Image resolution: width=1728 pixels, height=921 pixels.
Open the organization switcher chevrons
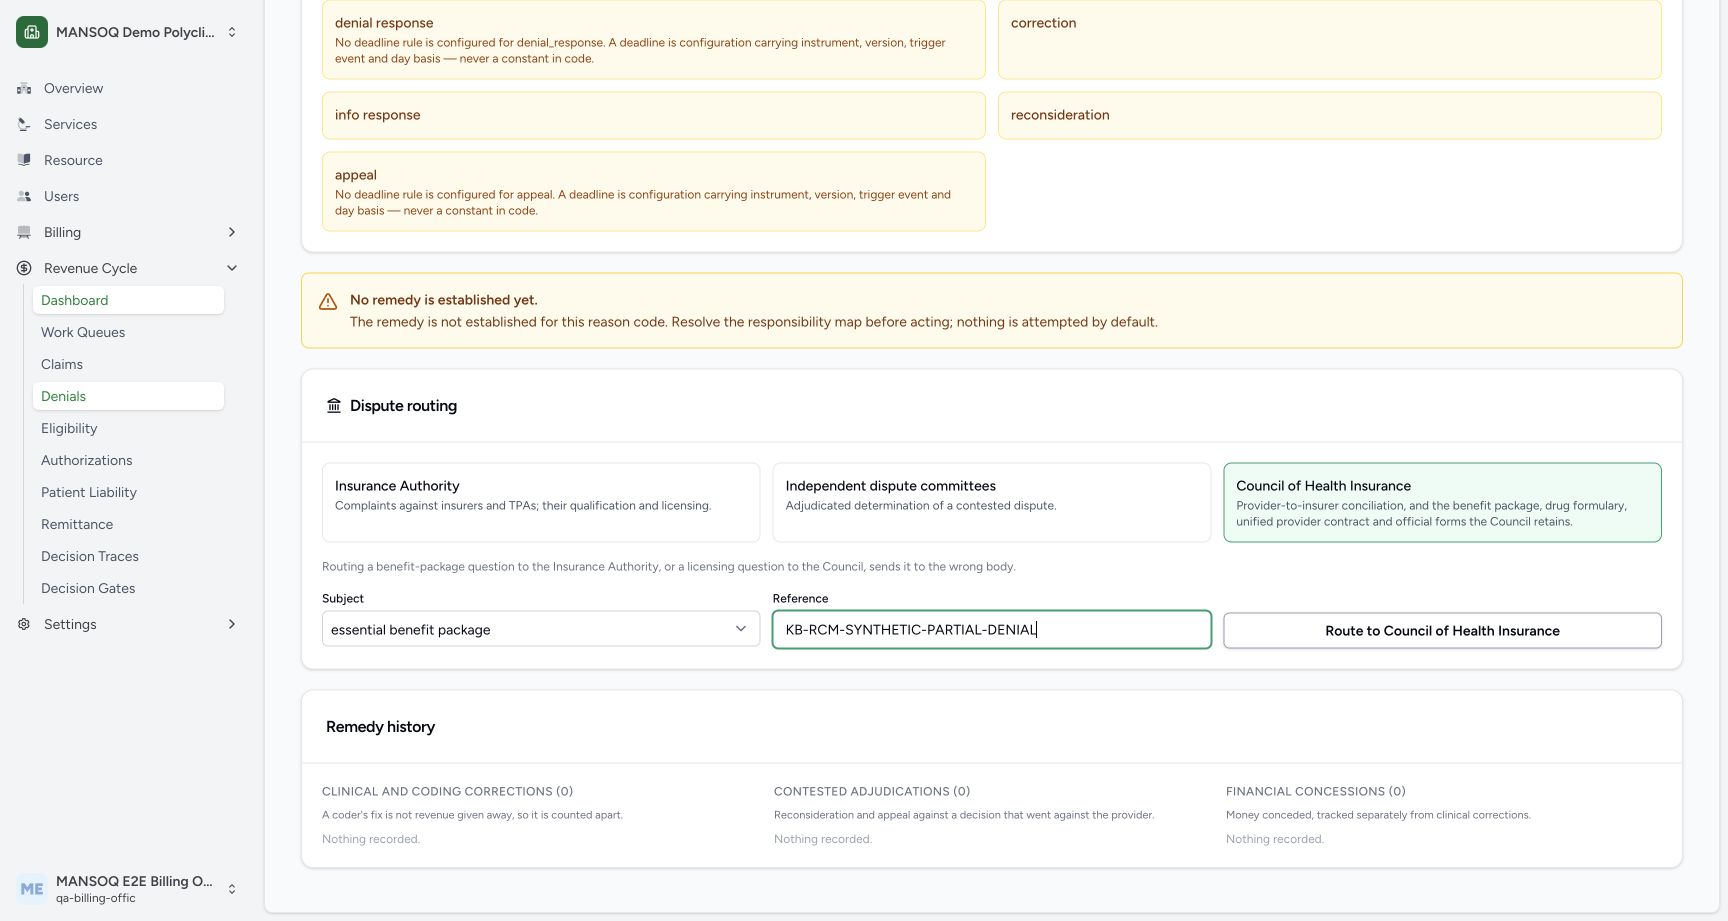232,32
